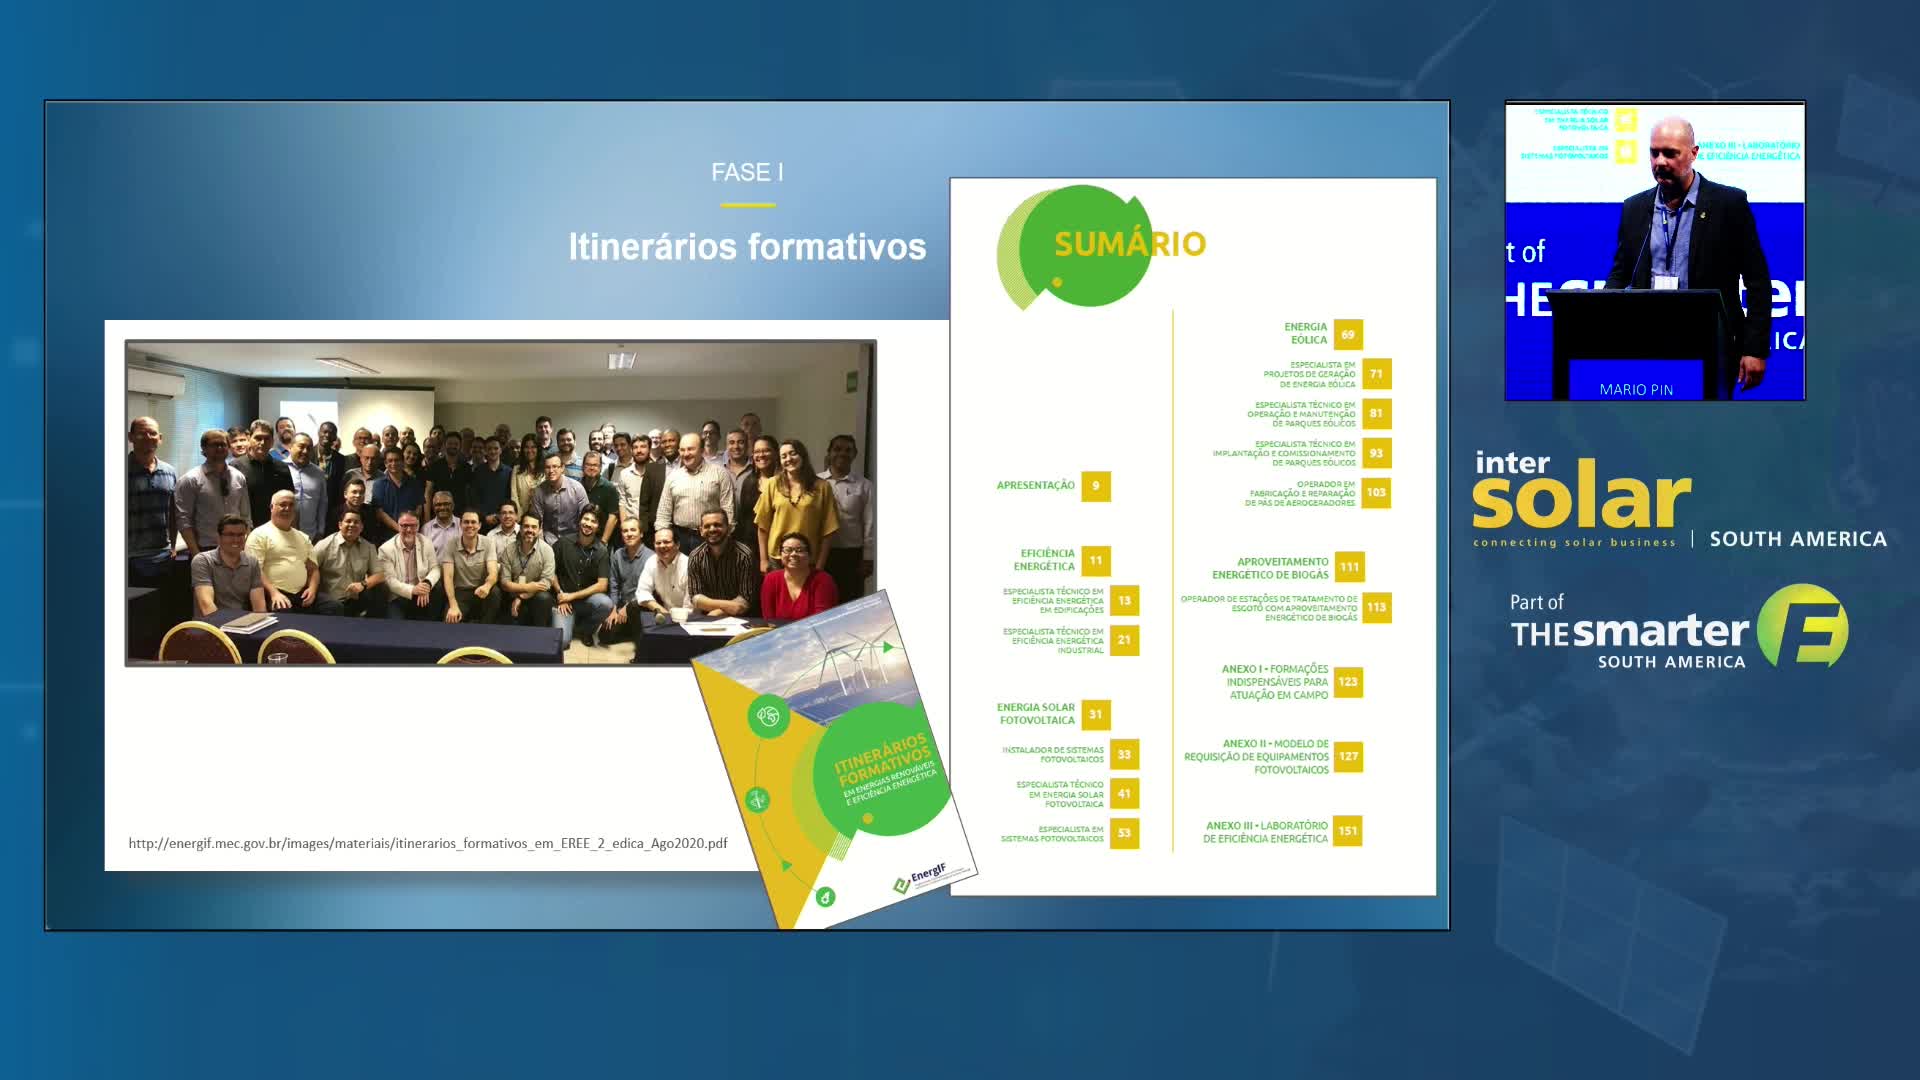Click 'APROVEITAMENTO ENERGÉTICO DE BIOGÁS' entry
The image size is (1920, 1080).
1270,568
